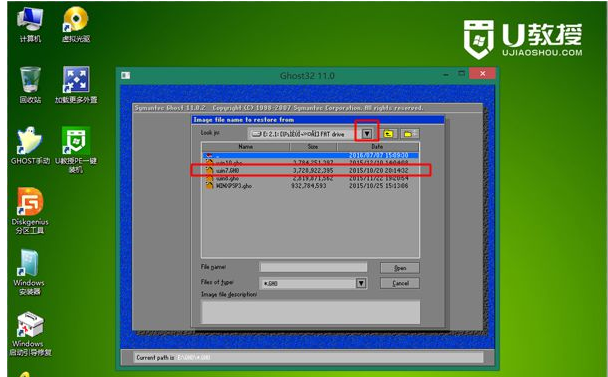Click the Open button
This screenshot has height=377, width=608.
(x=400, y=268)
